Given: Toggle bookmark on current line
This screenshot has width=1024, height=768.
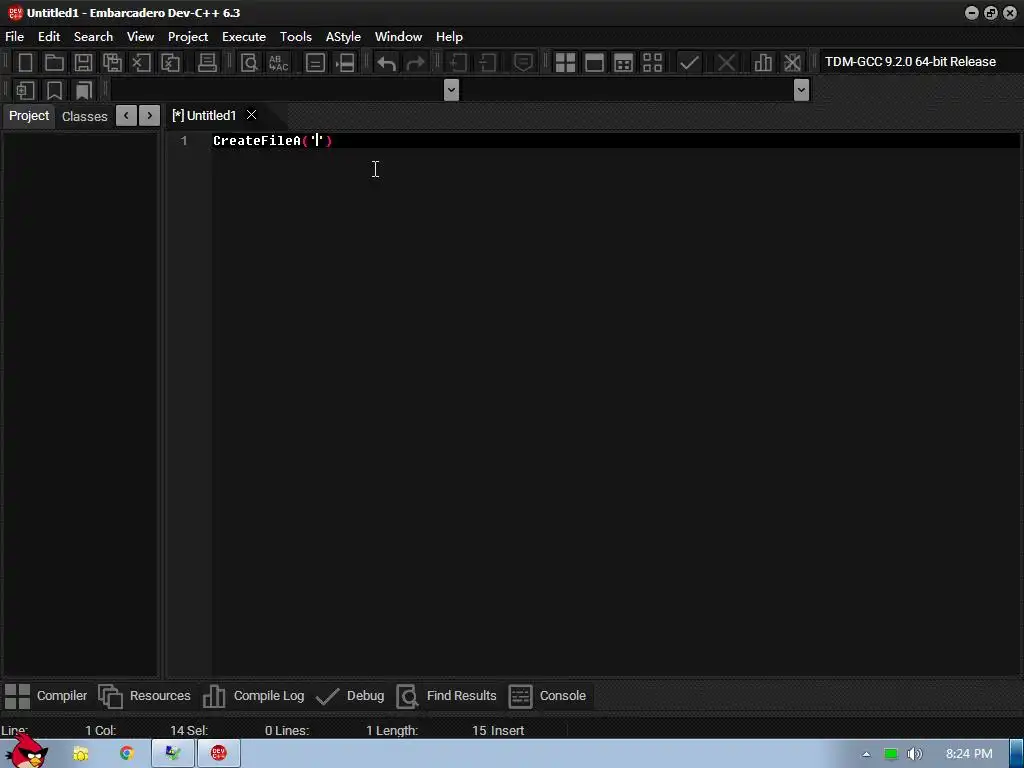Looking at the screenshot, I should pyautogui.click(x=54, y=90).
